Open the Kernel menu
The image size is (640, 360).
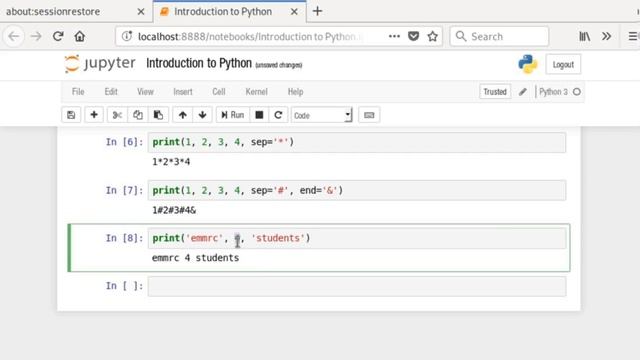pyautogui.click(x=256, y=92)
